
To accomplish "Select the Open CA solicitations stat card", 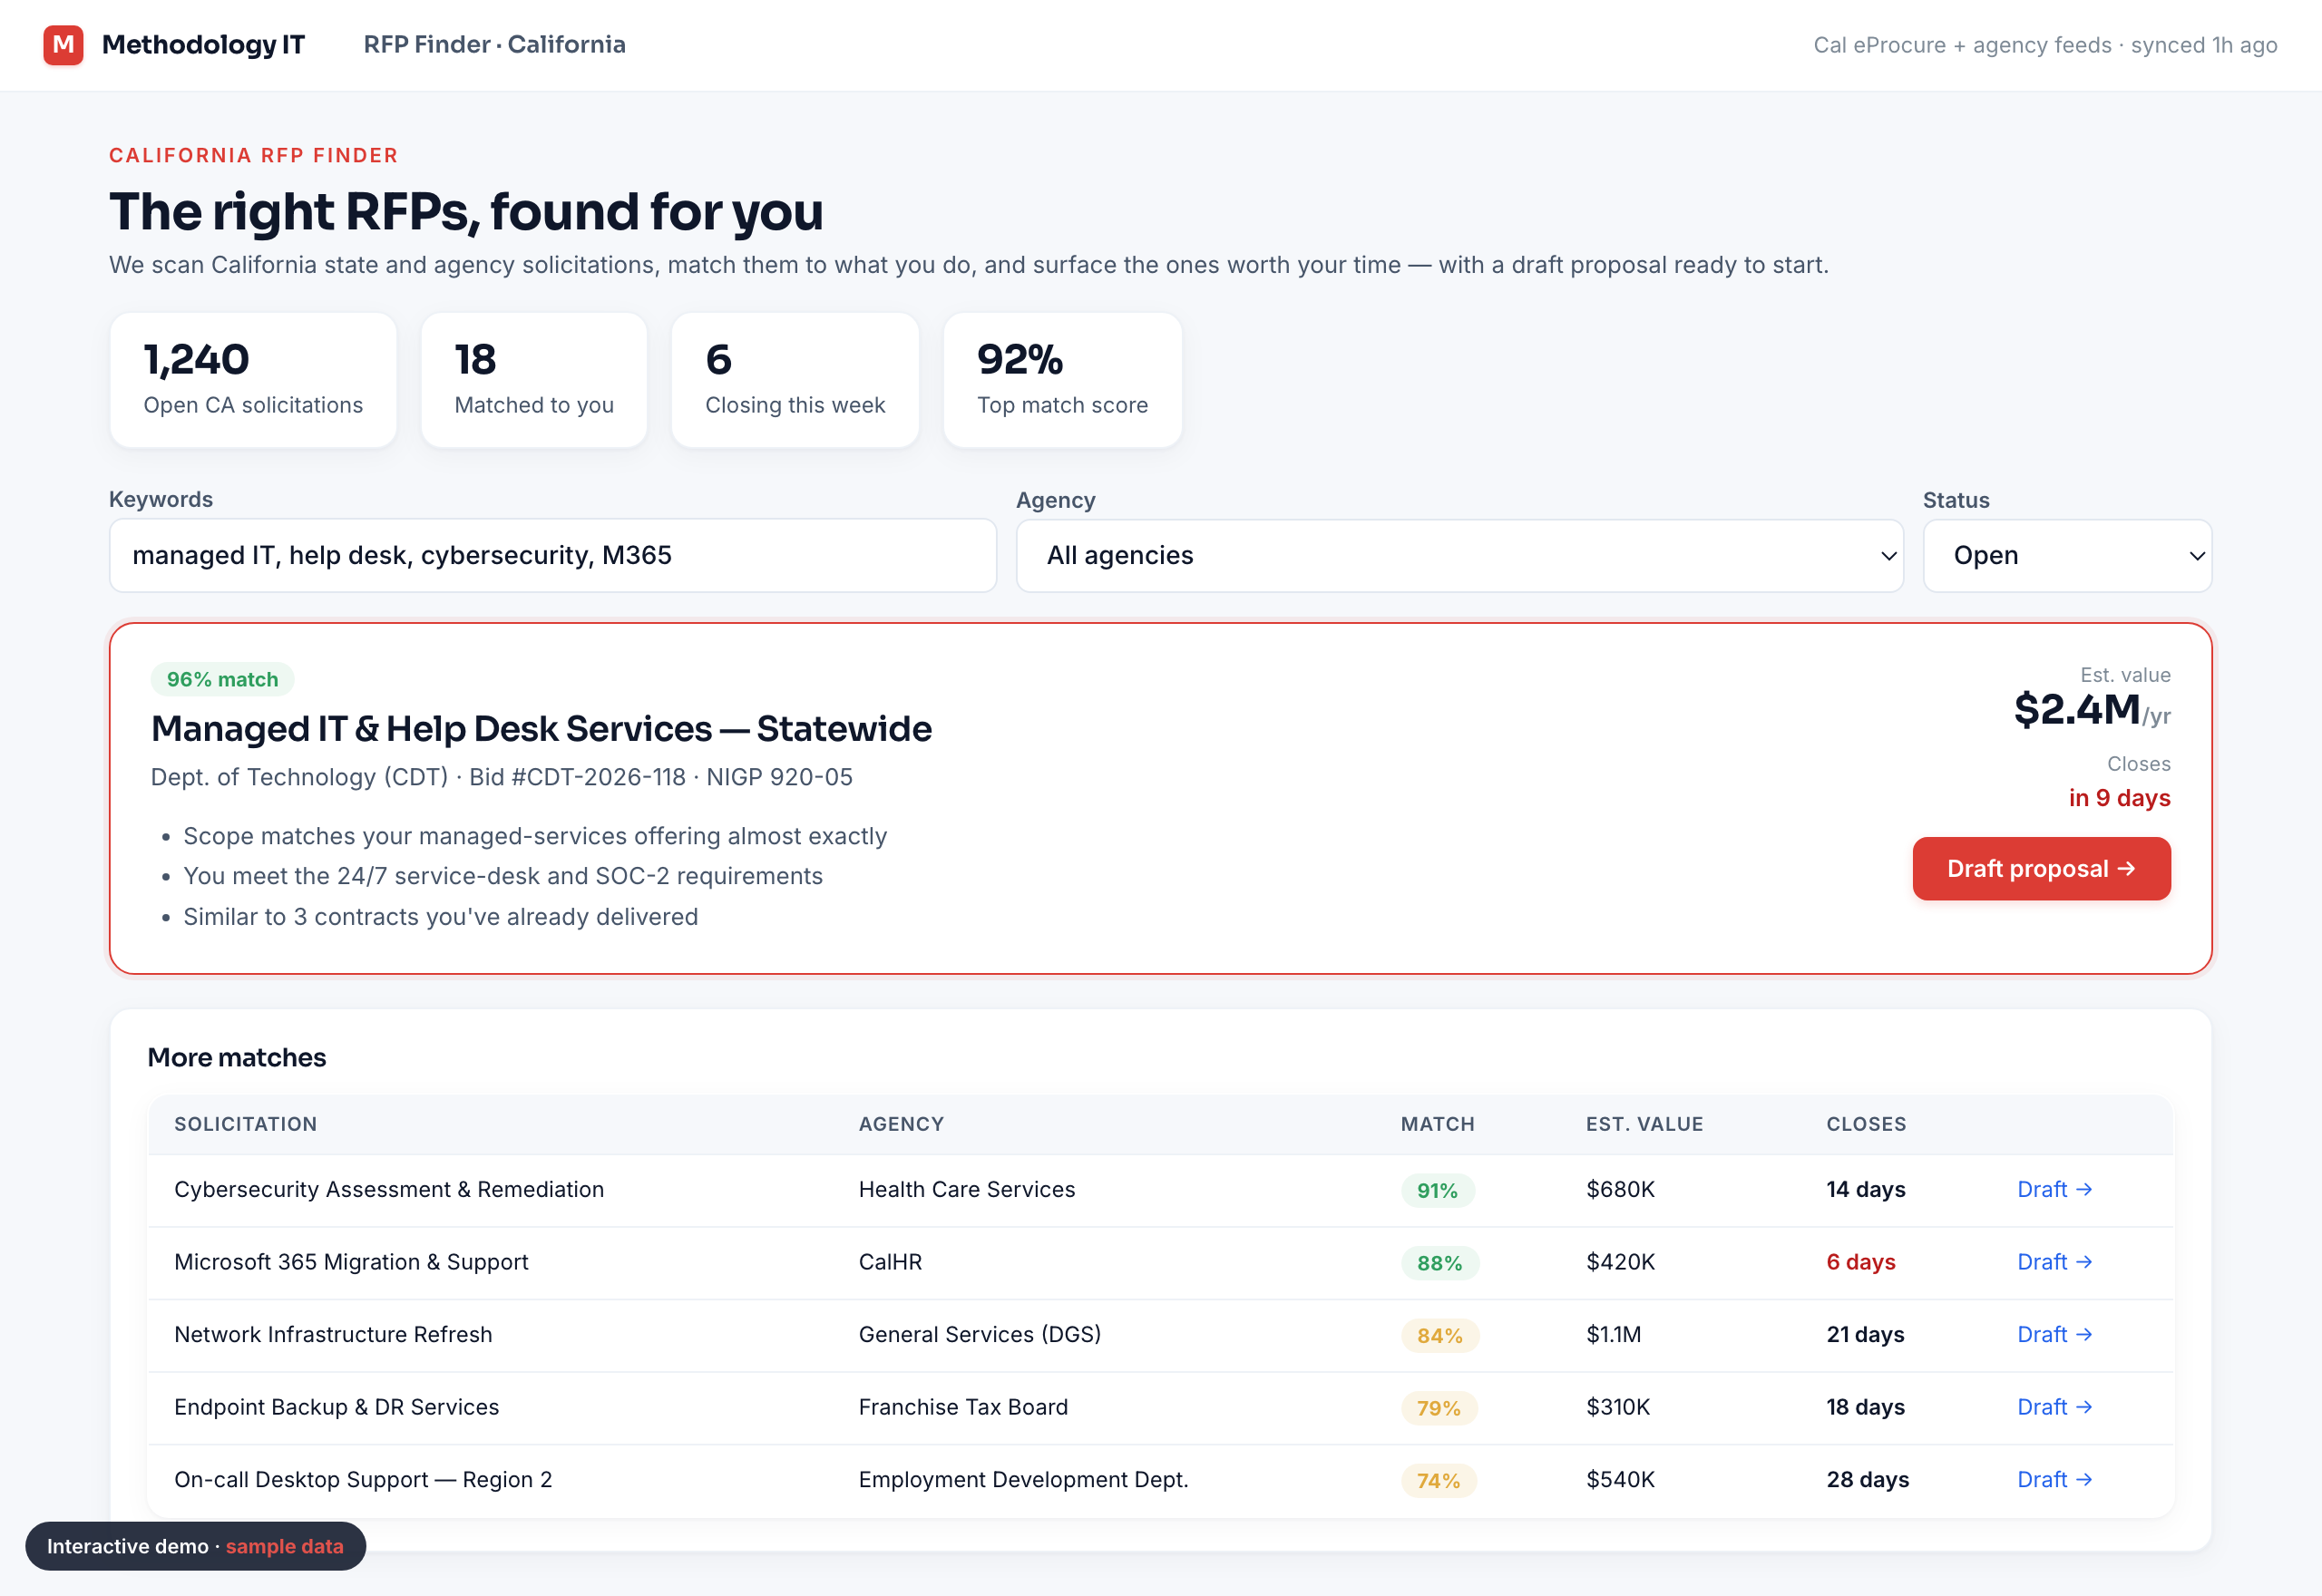I will point(253,380).
